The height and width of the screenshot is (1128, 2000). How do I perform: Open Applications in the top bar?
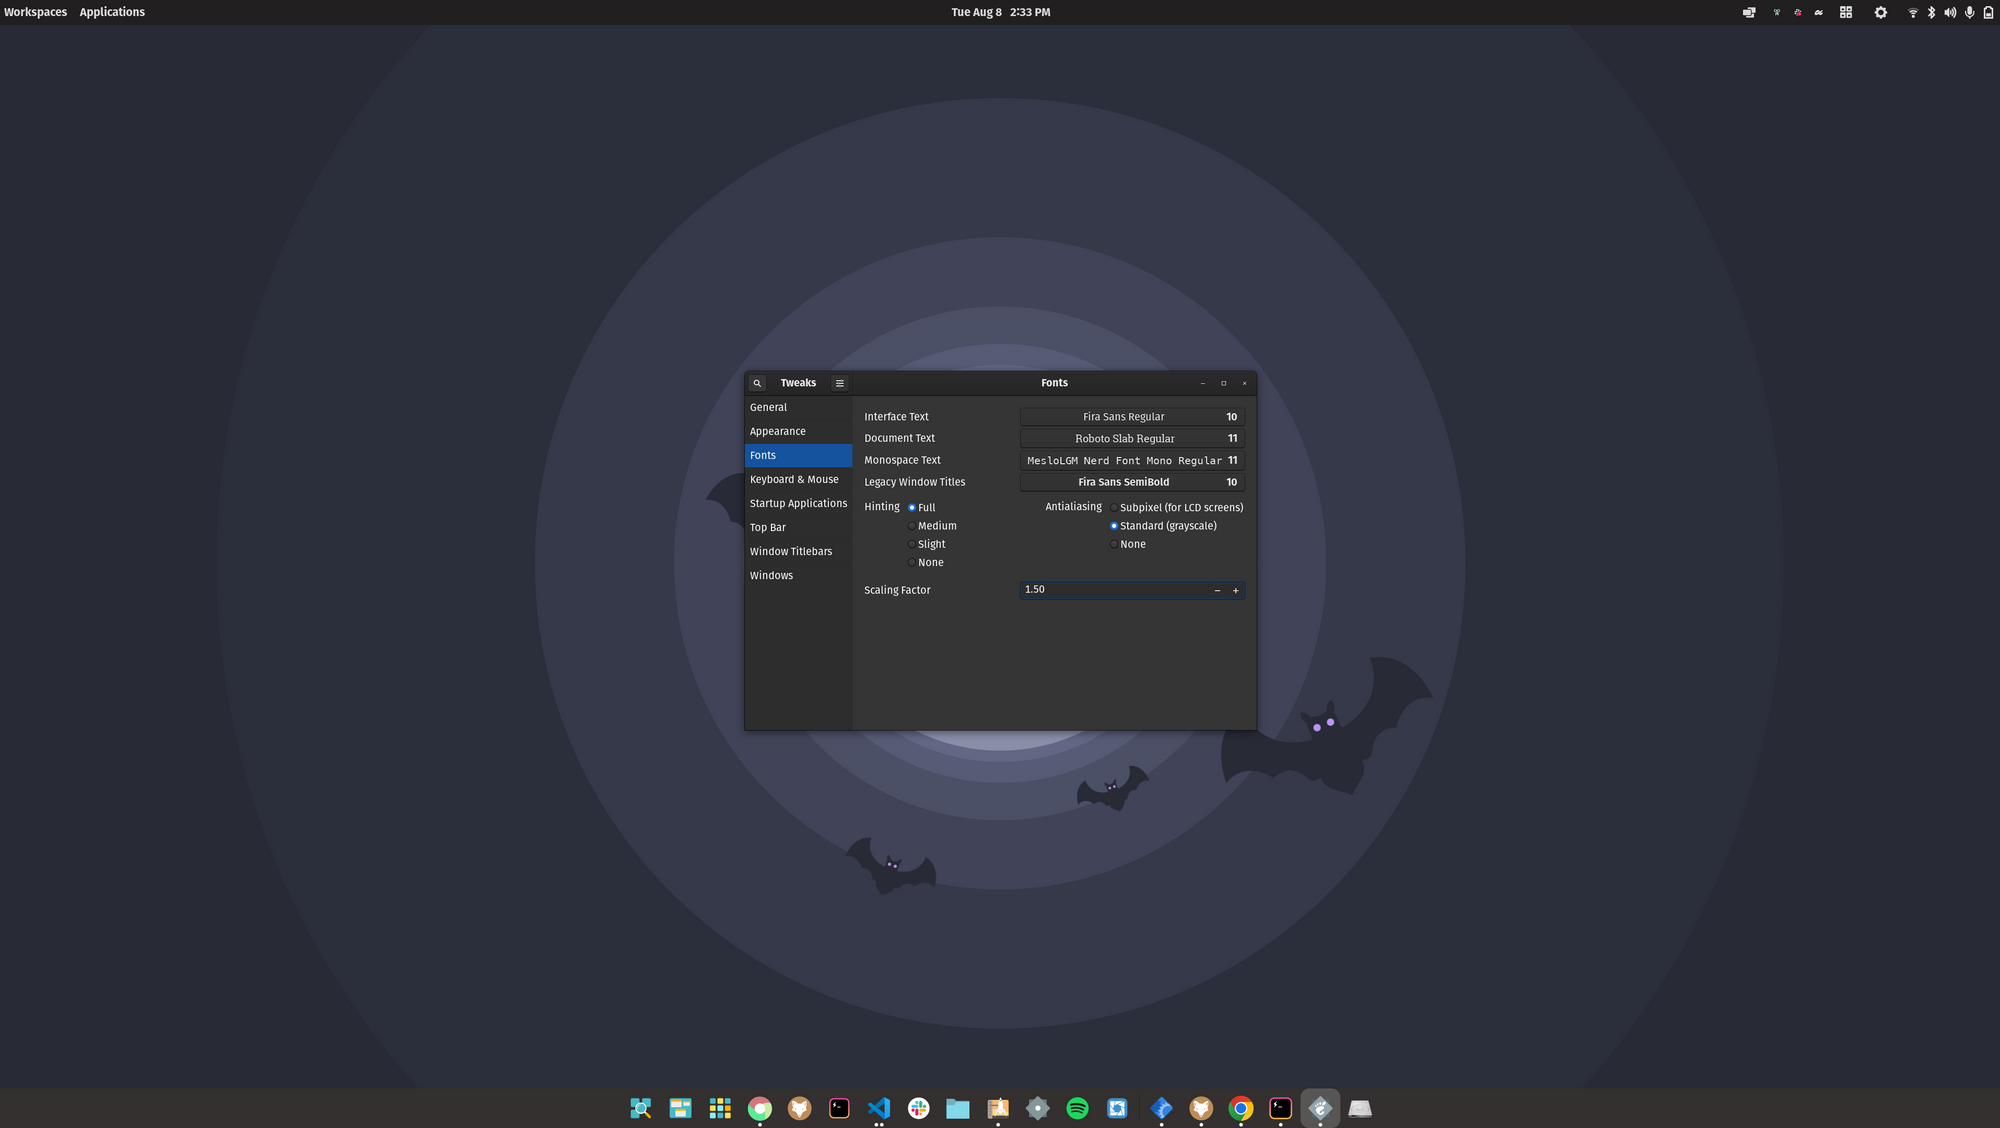point(112,12)
